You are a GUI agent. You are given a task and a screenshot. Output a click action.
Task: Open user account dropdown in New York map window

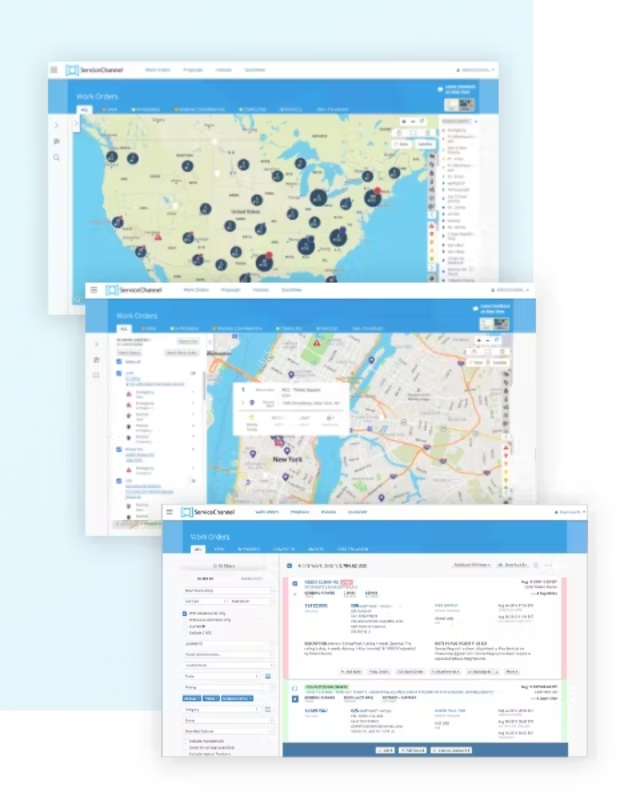(510, 290)
